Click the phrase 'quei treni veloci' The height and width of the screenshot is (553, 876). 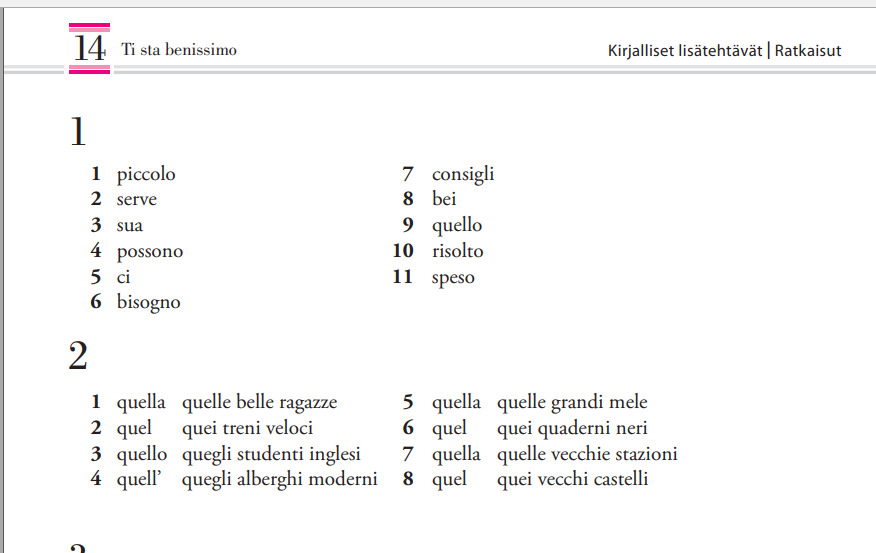pyautogui.click(x=247, y=428)
